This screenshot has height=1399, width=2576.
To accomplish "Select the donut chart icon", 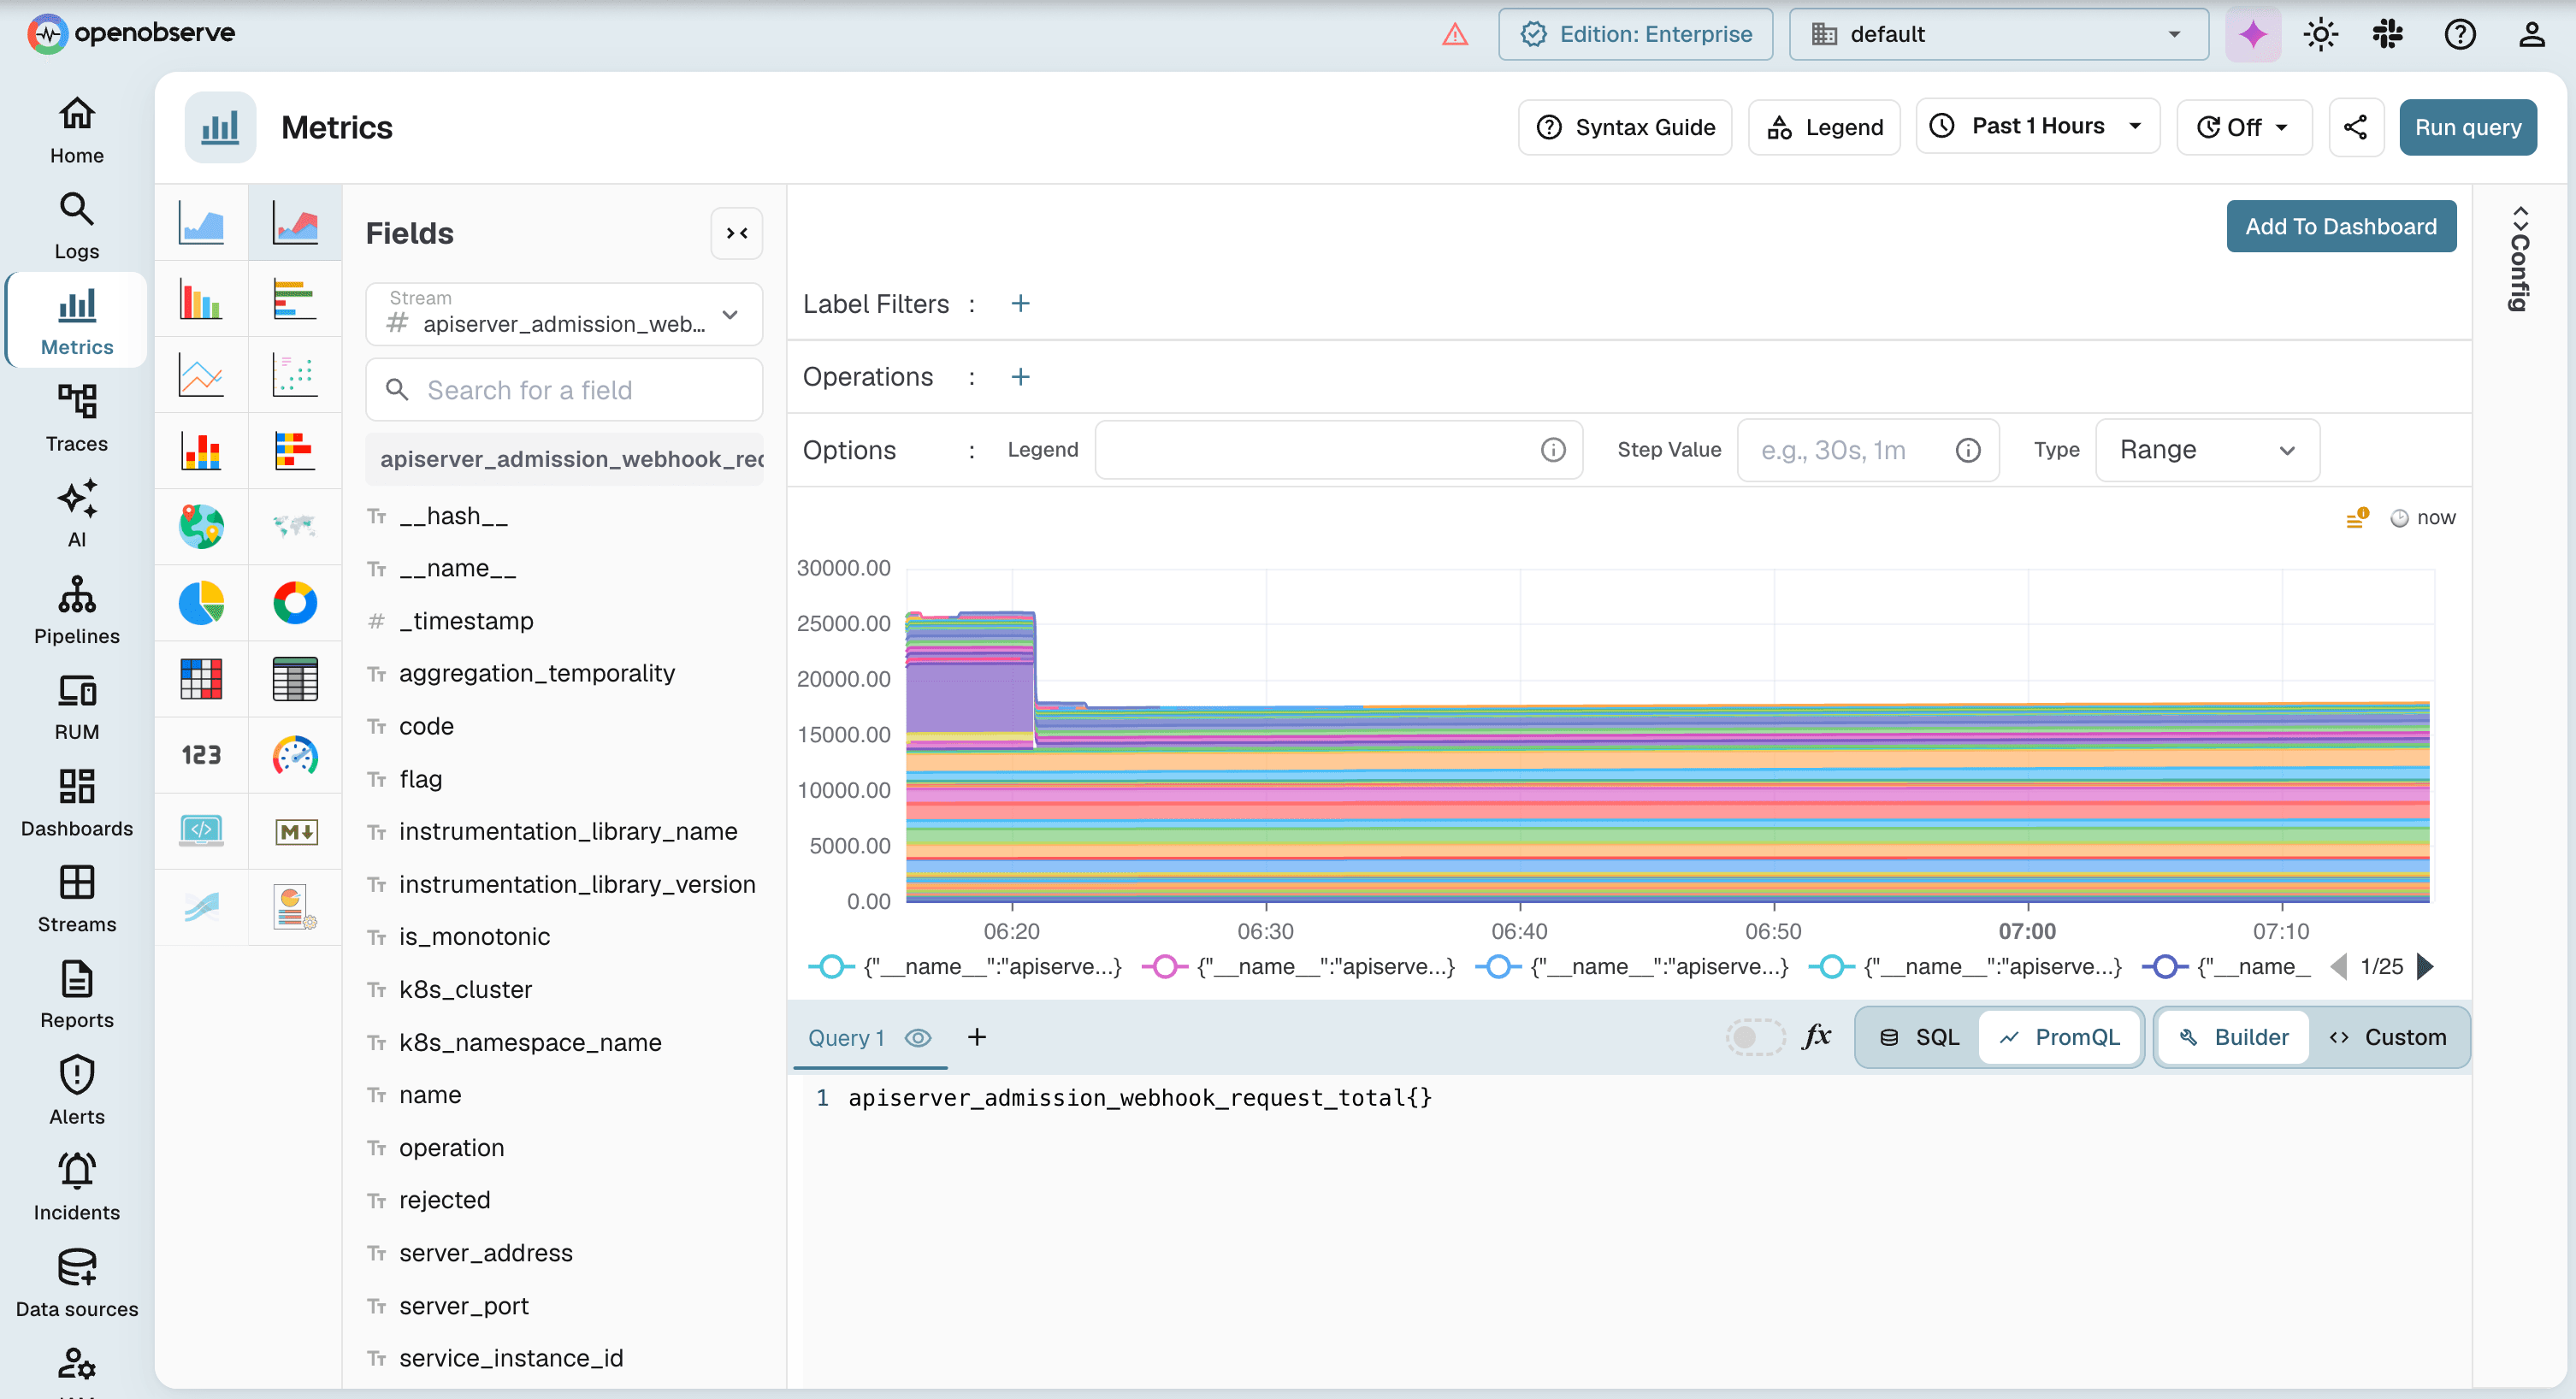I will pos(295,602).
